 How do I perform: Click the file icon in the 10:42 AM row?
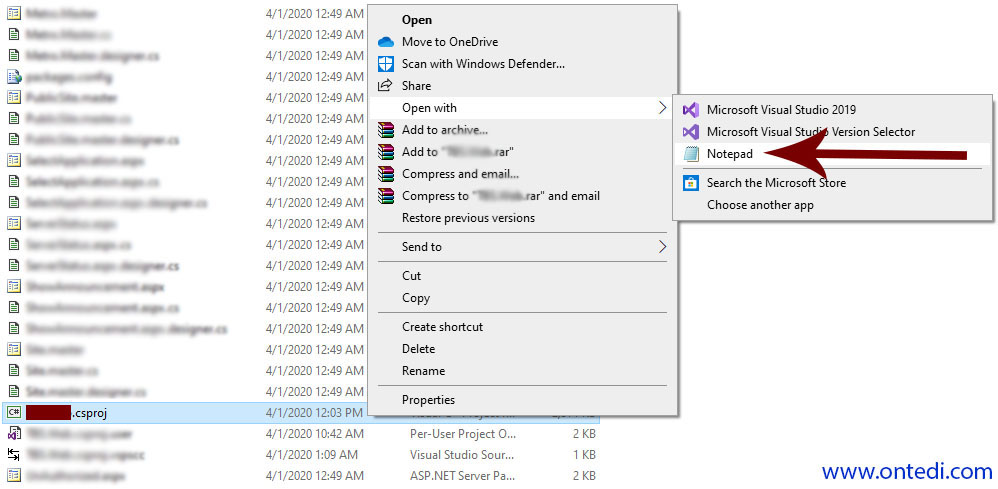pos(13,434)
